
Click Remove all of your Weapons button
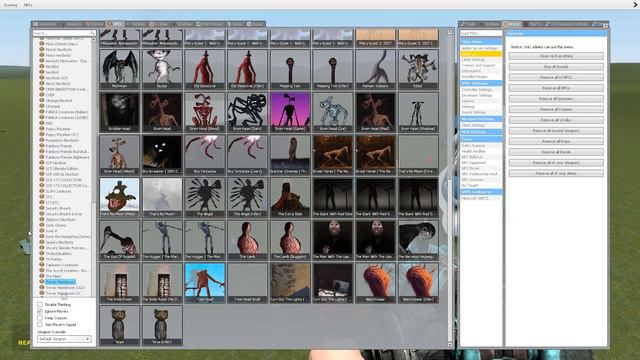click(556, 162)
